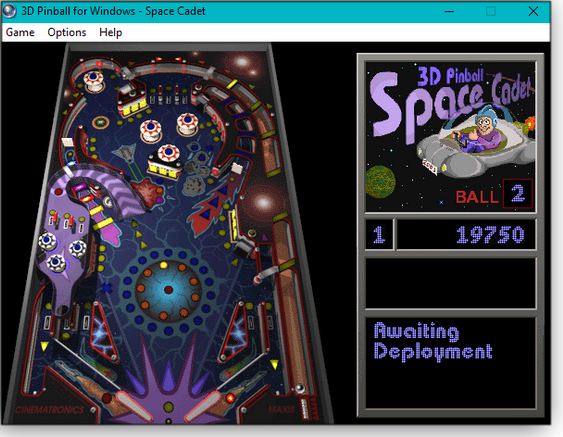Click the maximize button in title bar

click(x=491, y=11)
